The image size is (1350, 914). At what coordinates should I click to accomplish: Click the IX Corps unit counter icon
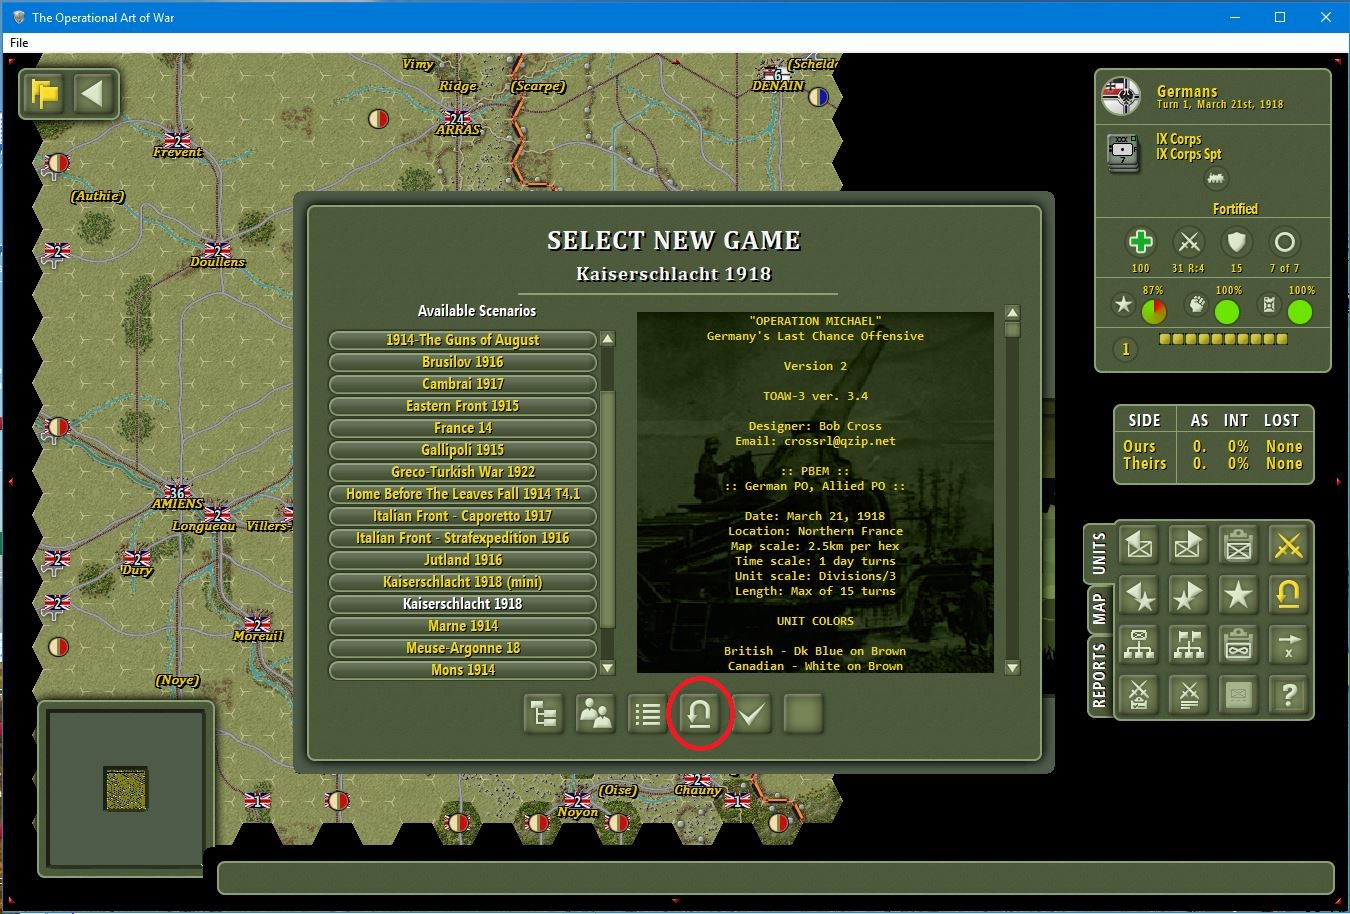coord(1125,153)
